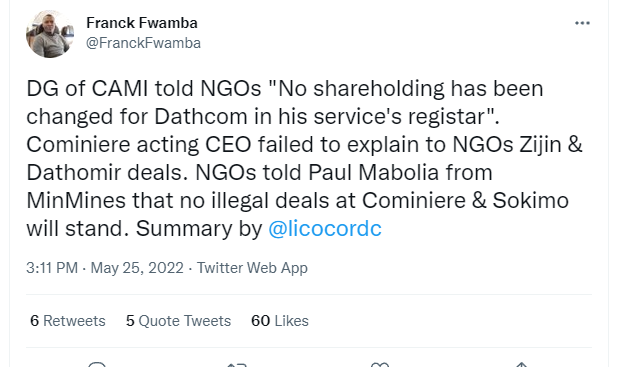Click the May 25, 2022 date
The height and width of the screenshot is (367, 621).
[x=137, y=268]
